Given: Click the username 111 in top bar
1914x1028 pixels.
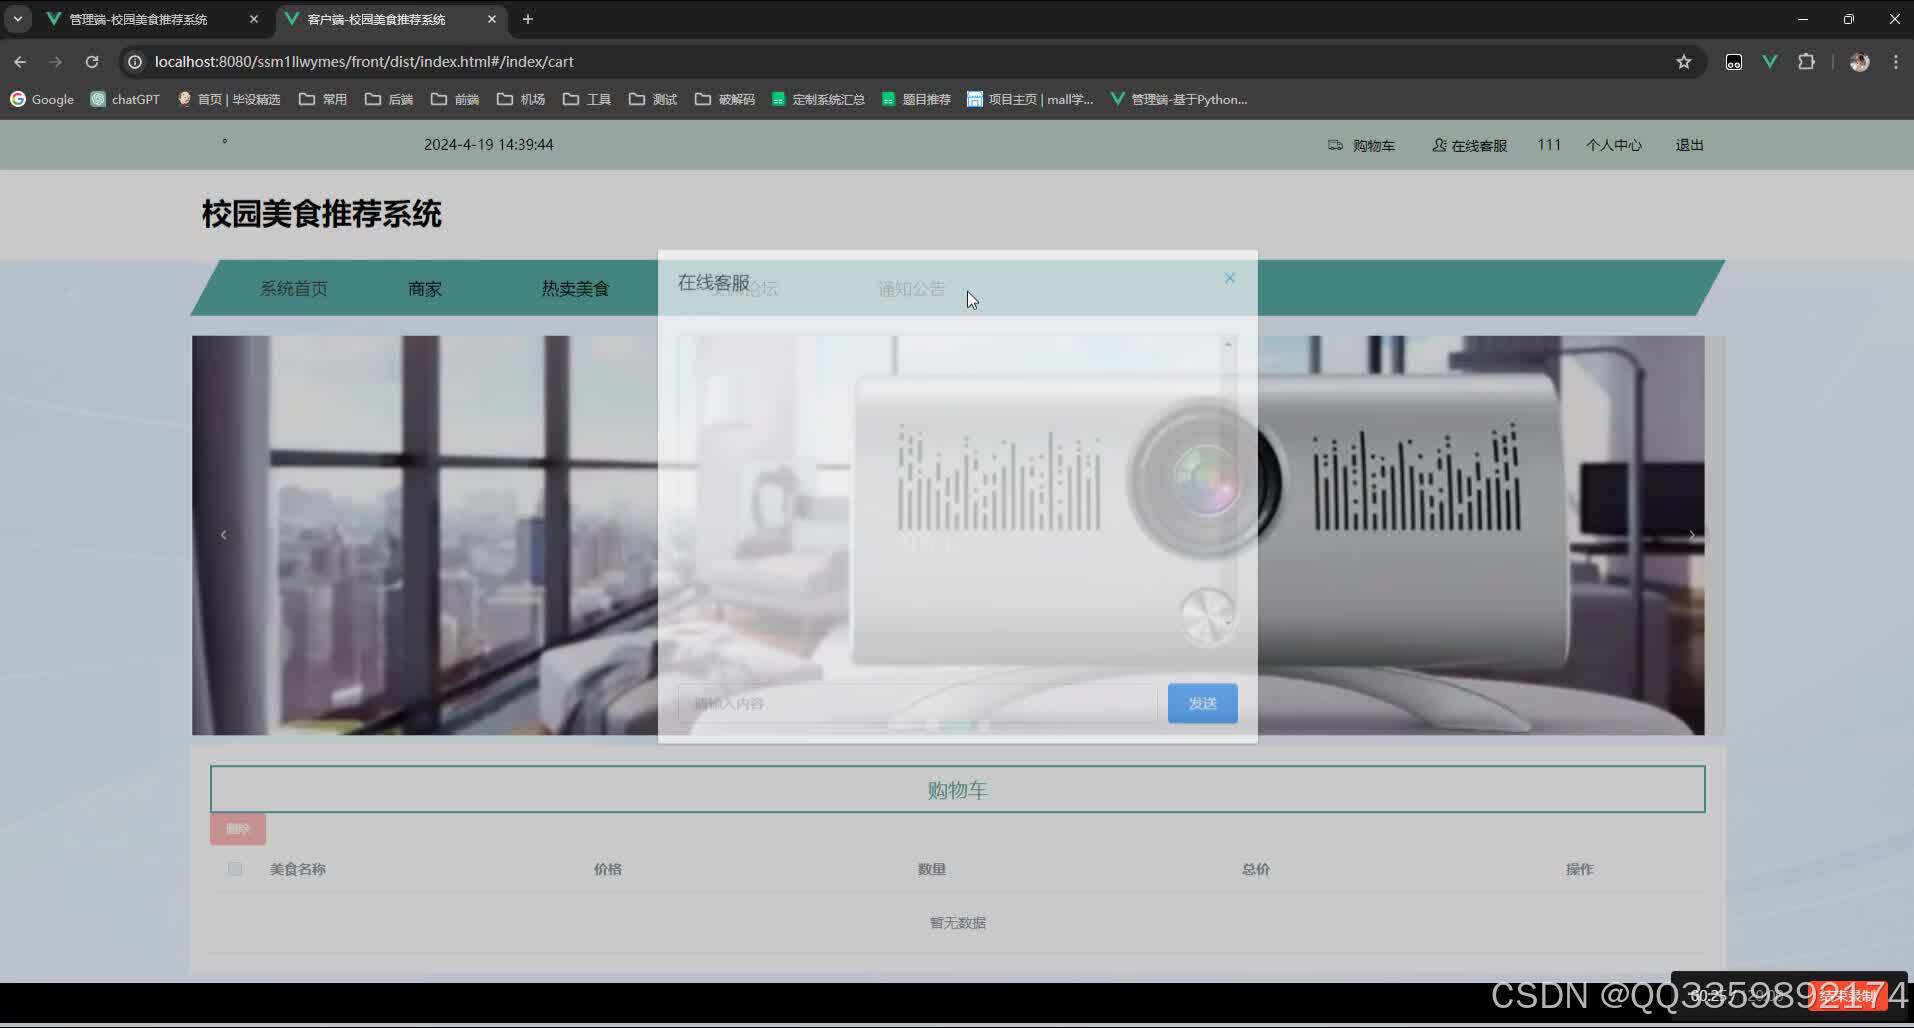Looking at the screenshot, I should point(1549,145).
